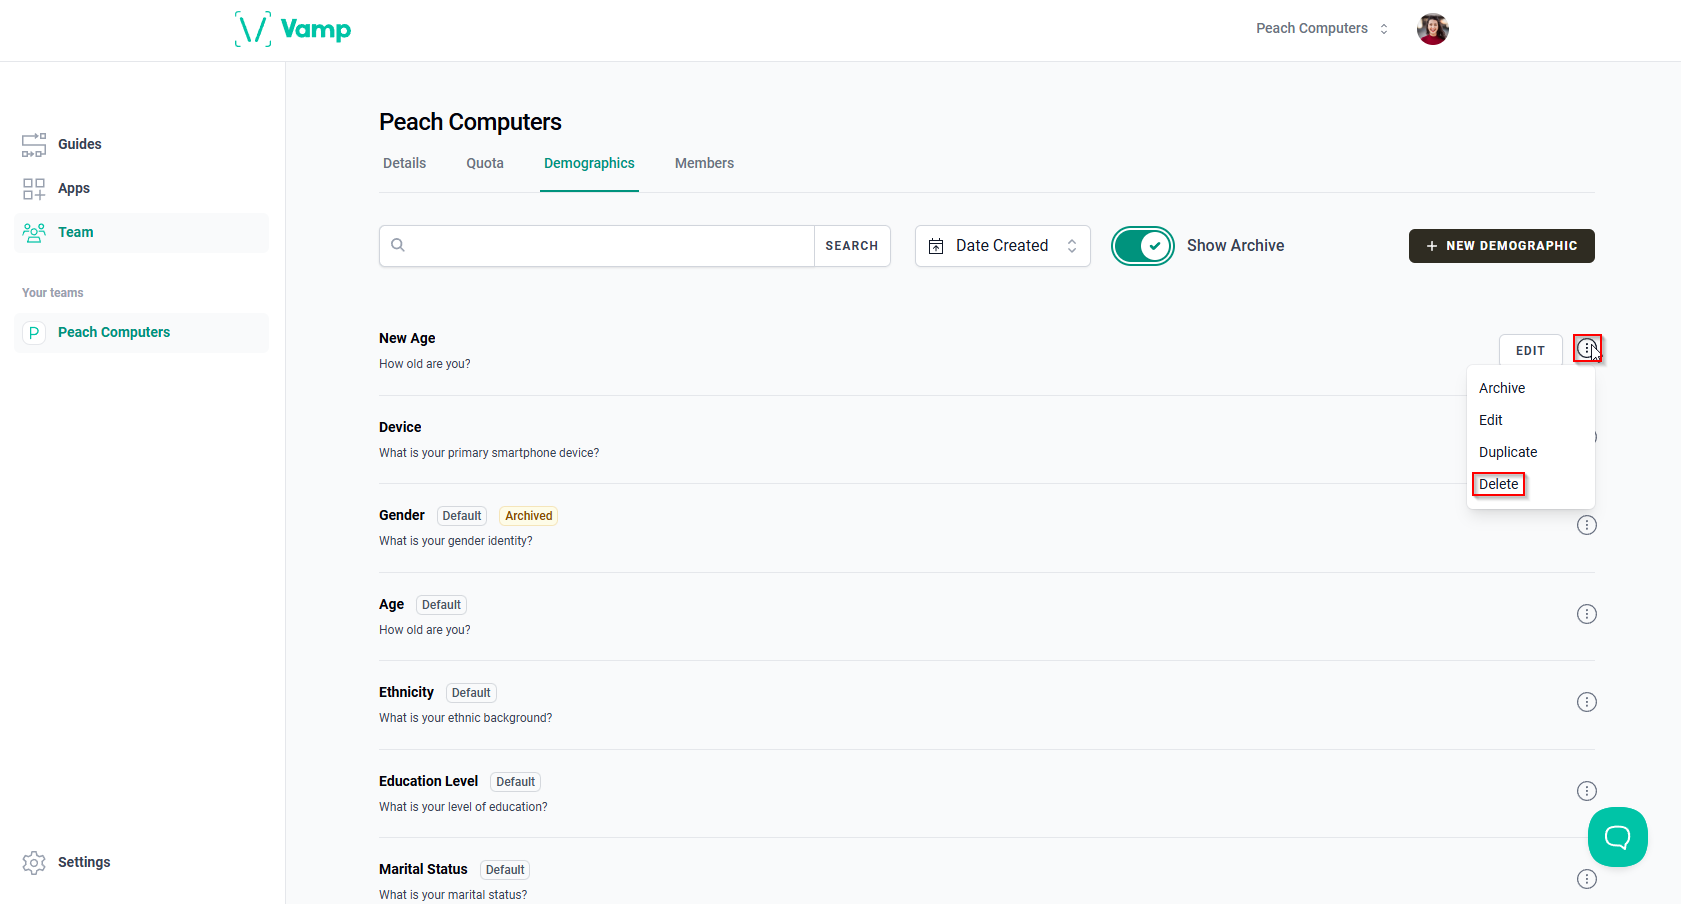Open the Date Created sort dropdown
The height and width of the screenshot is (904, 1681).
coord(1002,246)
